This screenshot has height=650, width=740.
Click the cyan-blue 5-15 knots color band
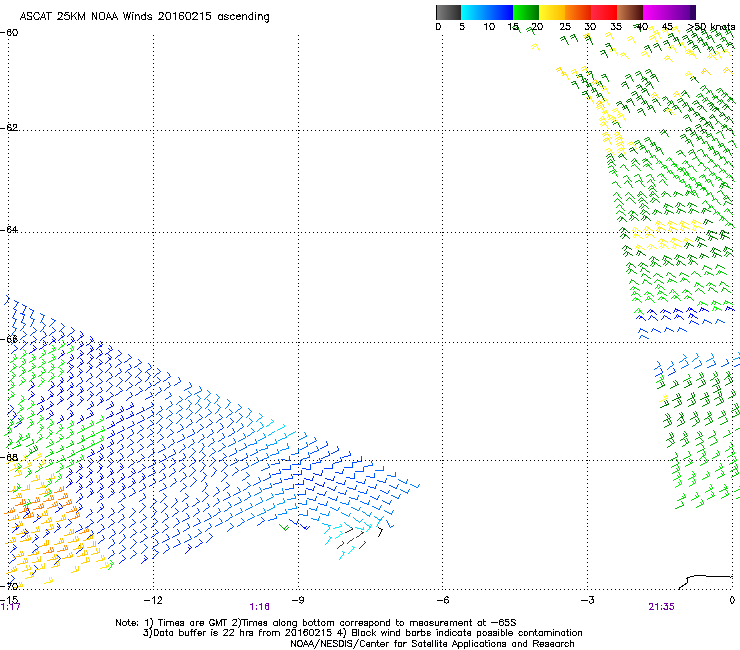point(487,12)
